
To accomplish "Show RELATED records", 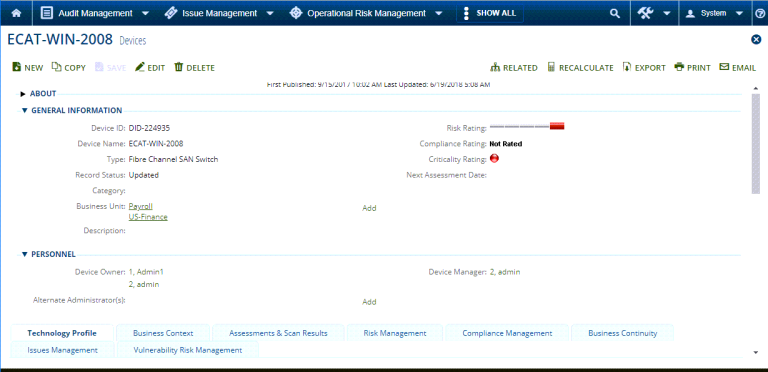I will point(514,68).
